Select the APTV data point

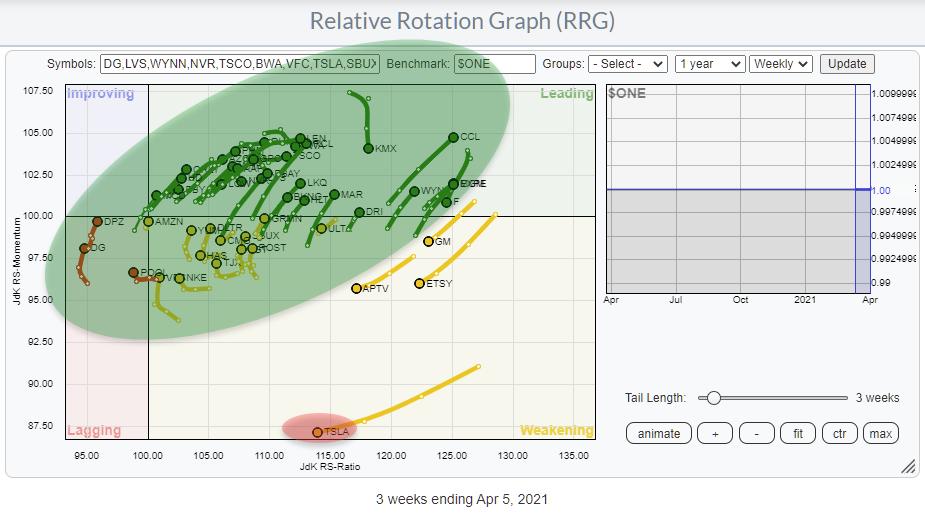(x=356, y=288)
